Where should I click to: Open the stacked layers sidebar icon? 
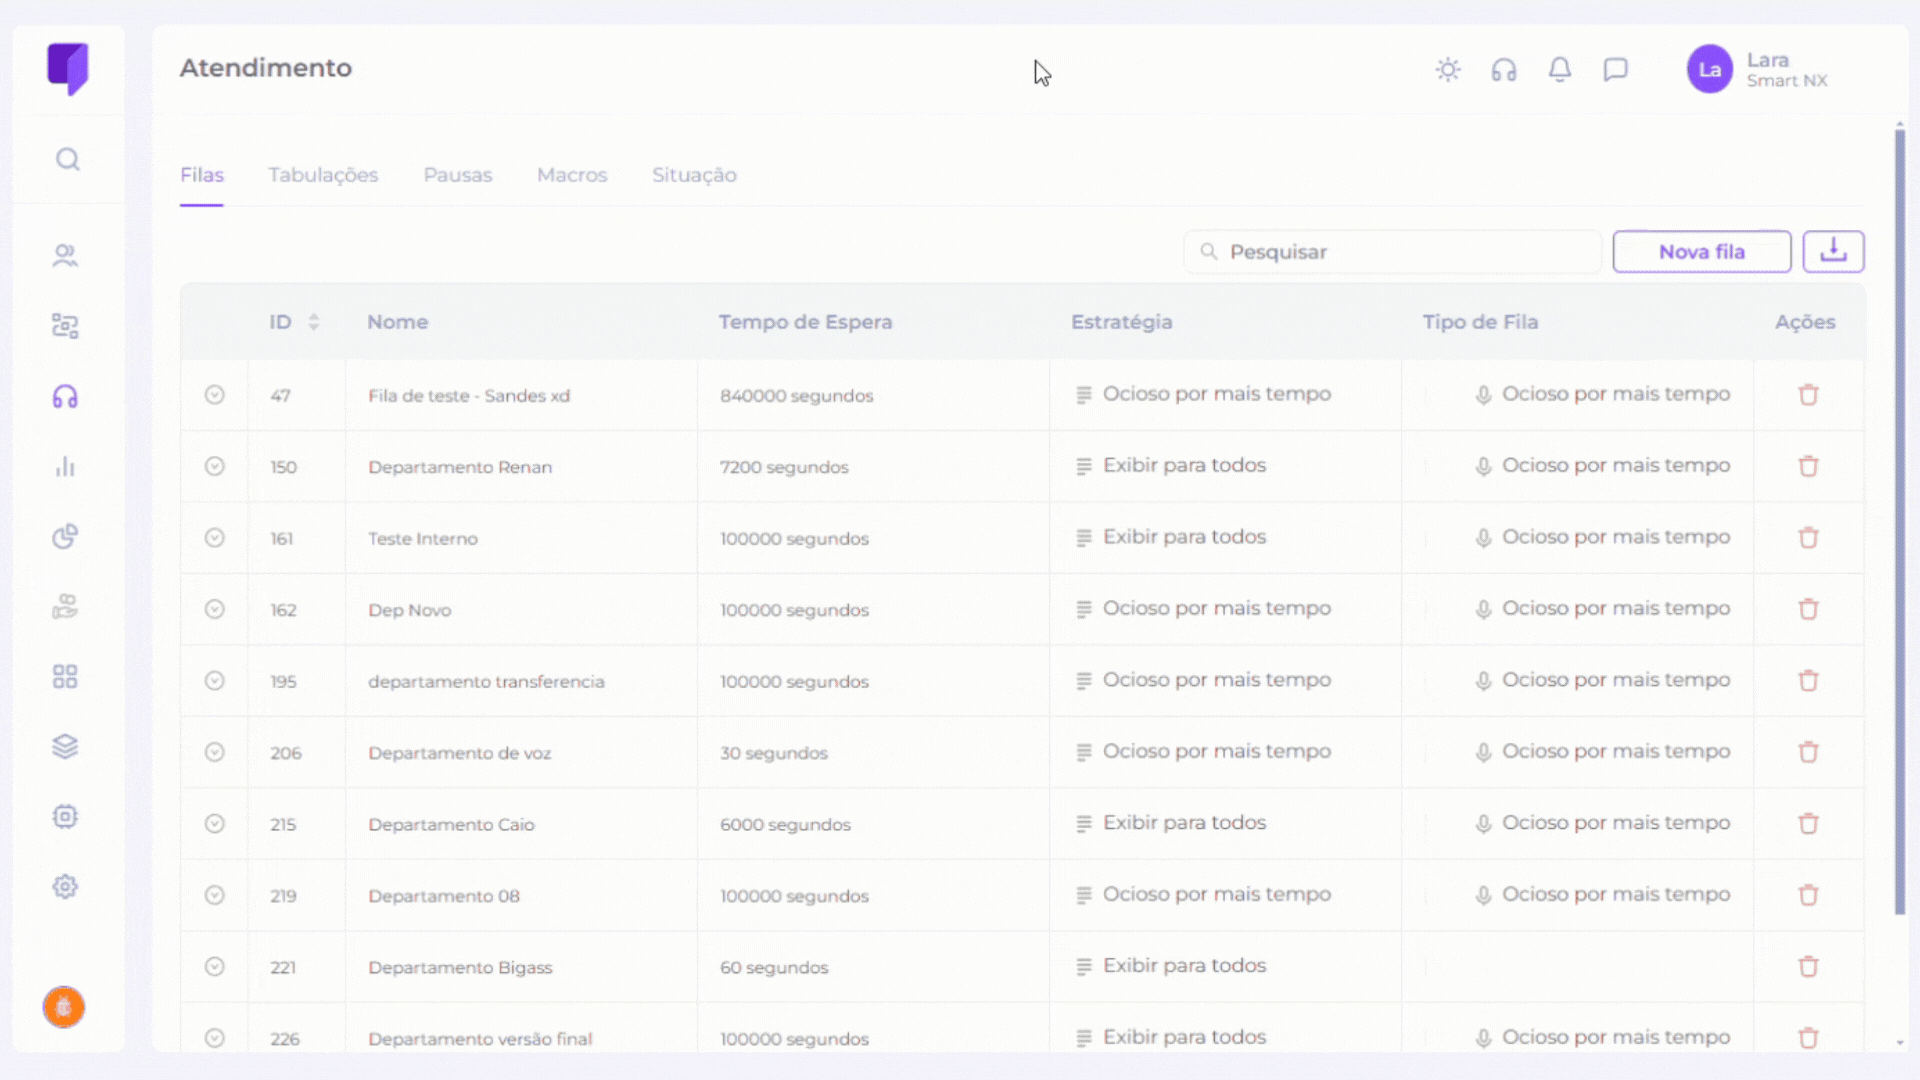[x=65, y=747]
